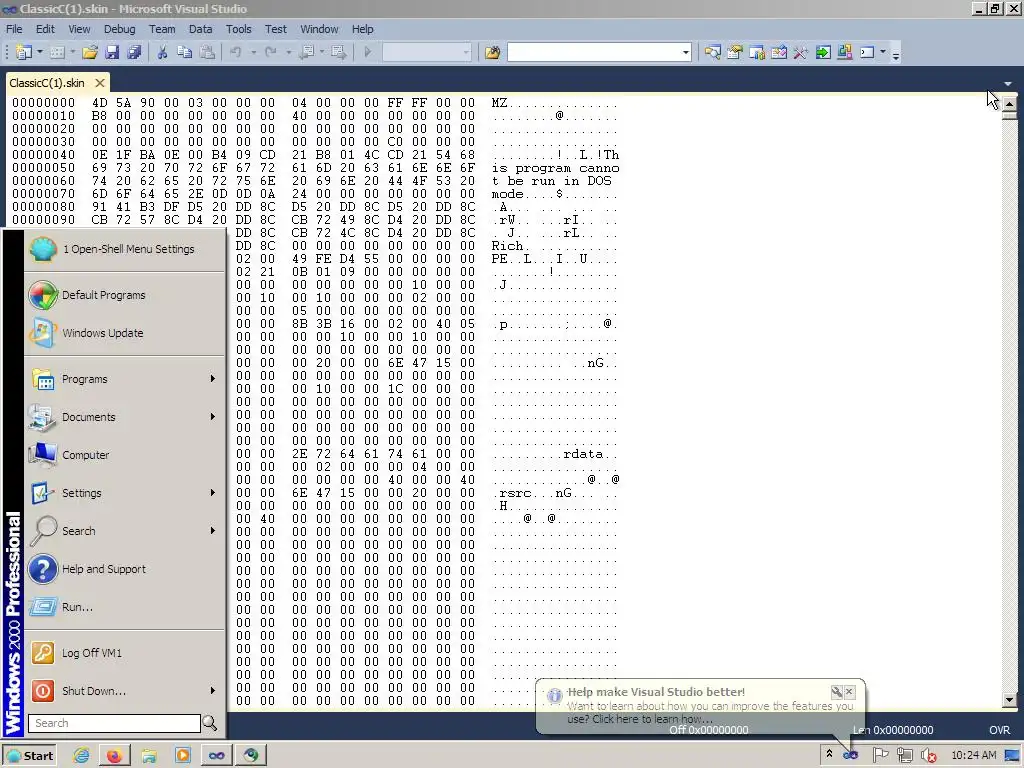Open Internet Explorer from the taskbar

(81, 756)
